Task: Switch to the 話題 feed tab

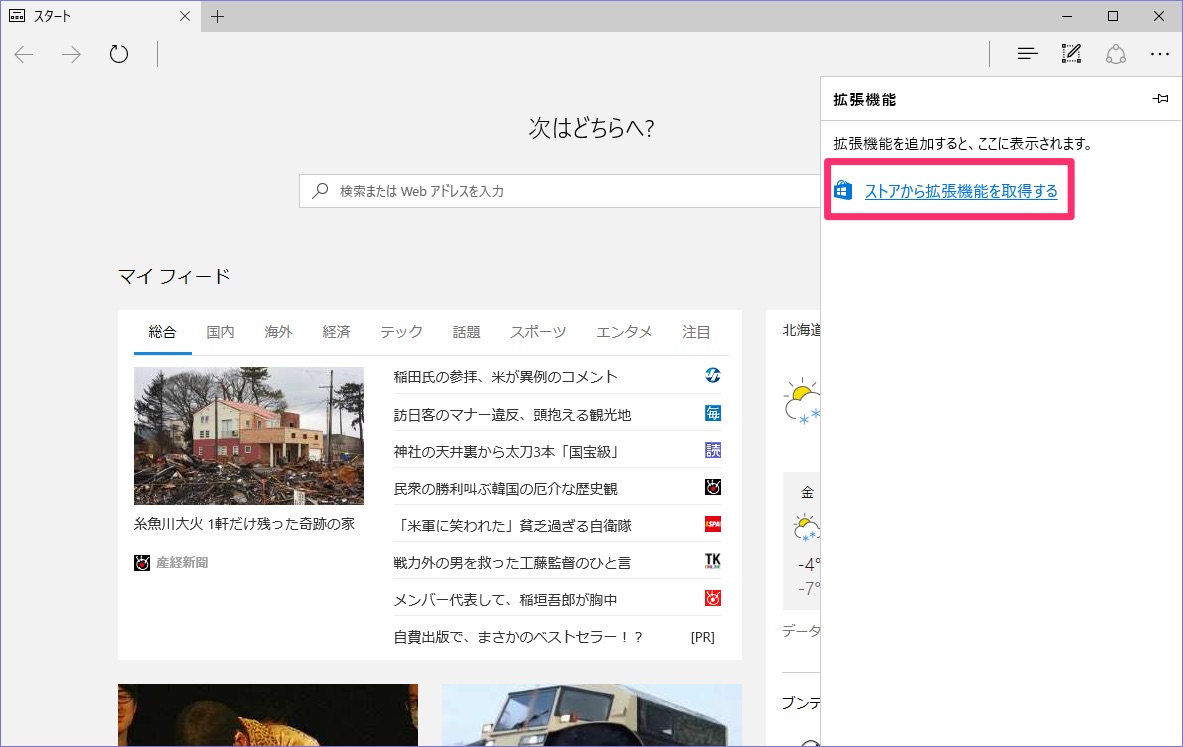Action: pyautogui.click(x=466, y=332)
